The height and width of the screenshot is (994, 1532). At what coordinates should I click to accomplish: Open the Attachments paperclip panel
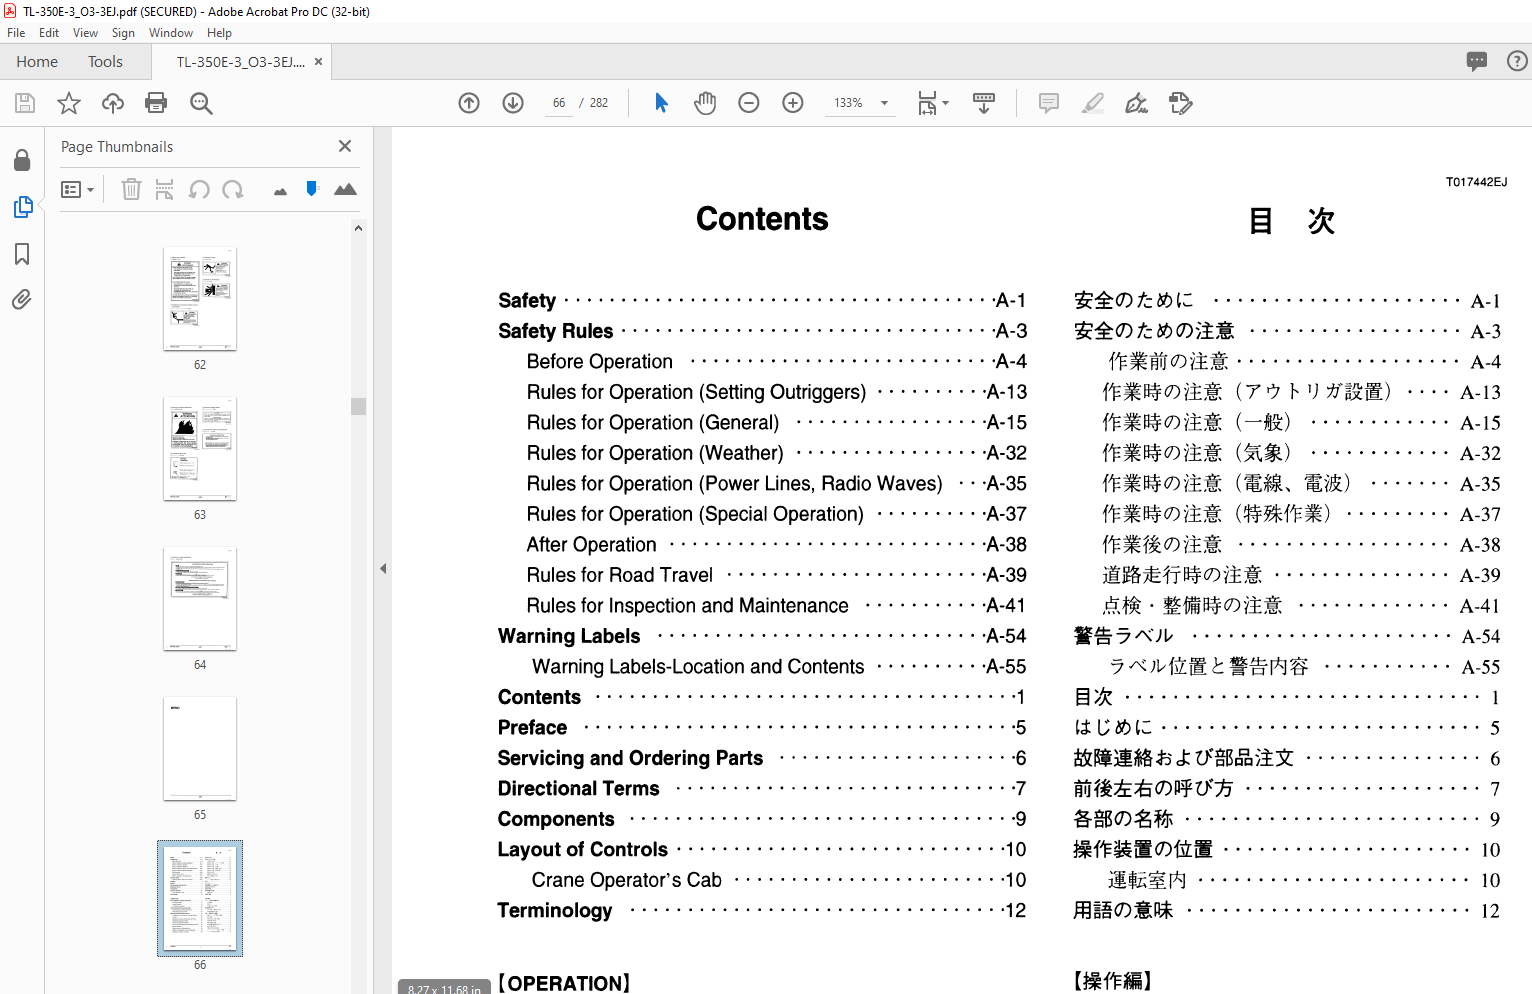[x=22, y=299]
